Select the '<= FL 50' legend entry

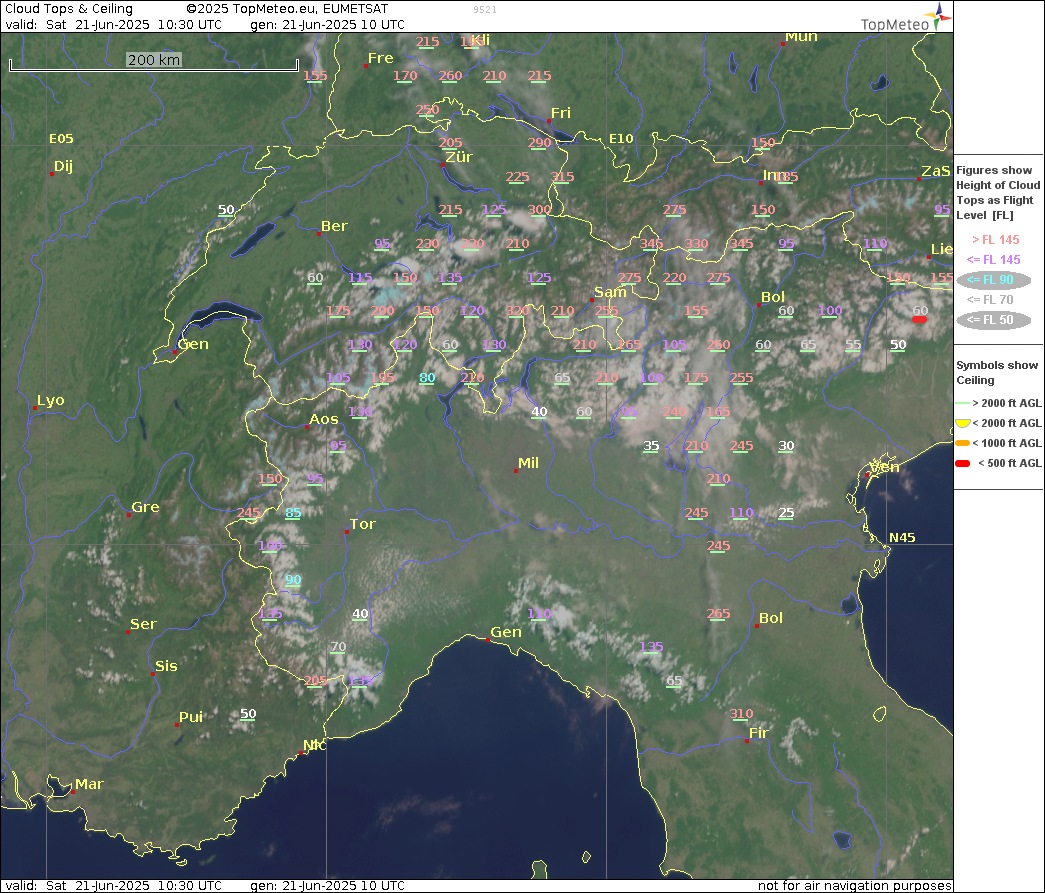(x=994, y=320)
